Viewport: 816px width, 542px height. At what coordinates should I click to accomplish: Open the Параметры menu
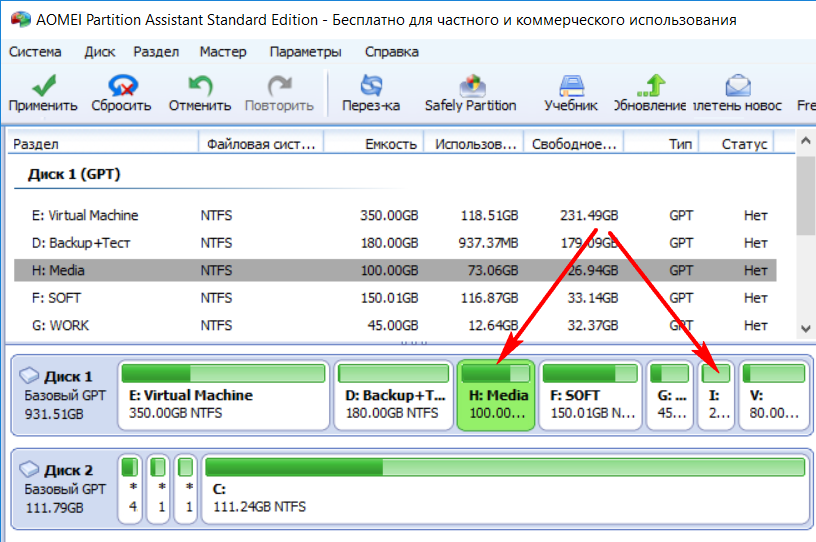pyautogui.click(x=305, y=52)
